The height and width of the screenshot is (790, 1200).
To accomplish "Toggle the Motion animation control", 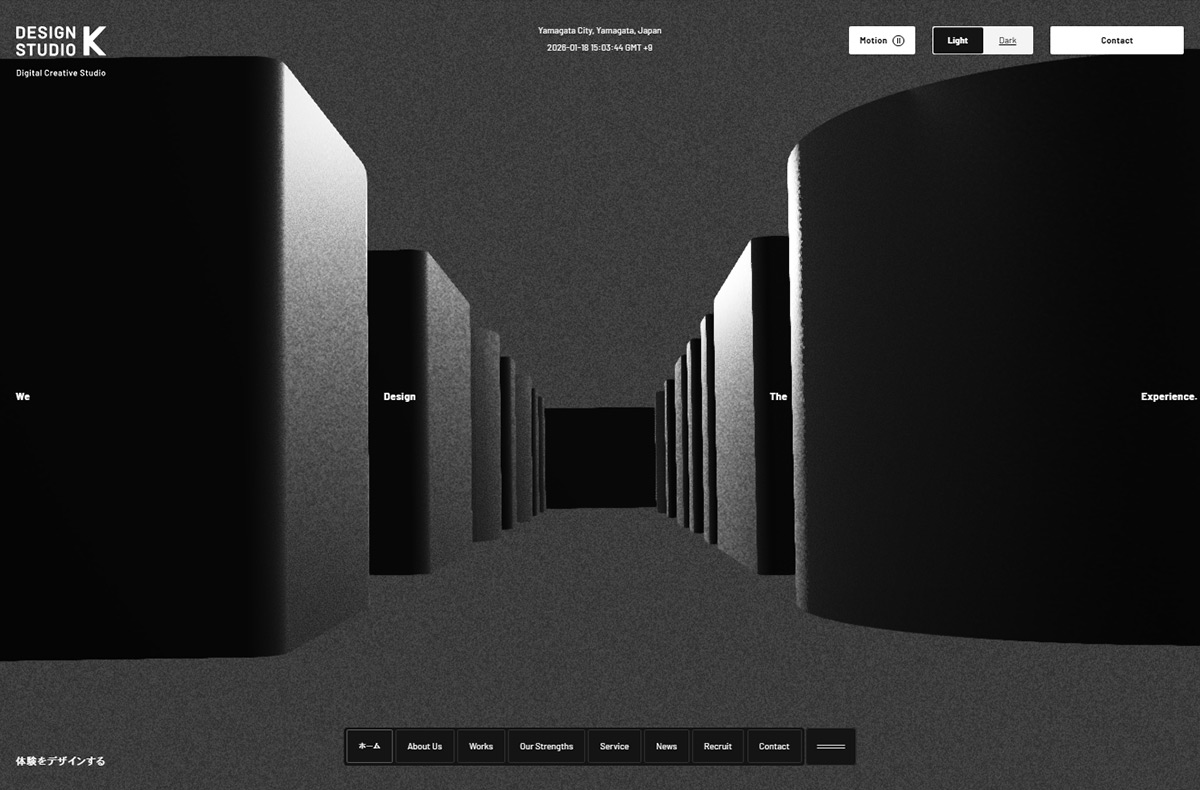I will click(x=881, y=40).
